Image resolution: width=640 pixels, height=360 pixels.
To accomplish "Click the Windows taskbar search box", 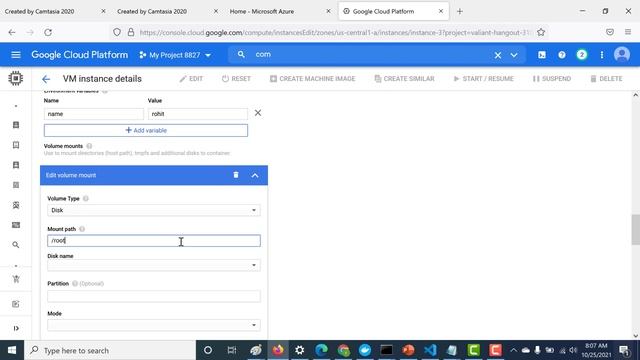I will (x=110, y=350).
